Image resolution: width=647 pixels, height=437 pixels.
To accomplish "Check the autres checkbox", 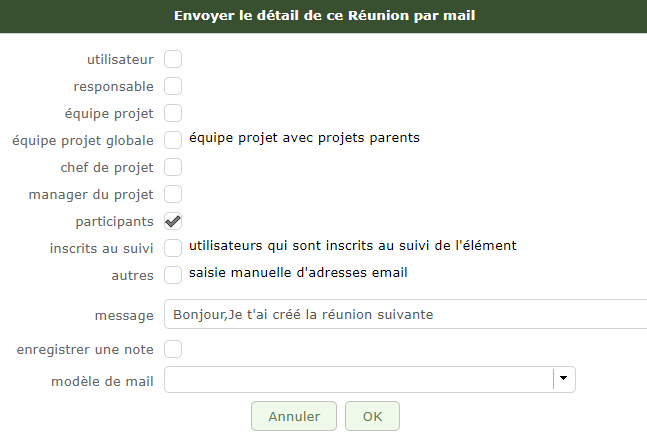I will coord(173,274).
